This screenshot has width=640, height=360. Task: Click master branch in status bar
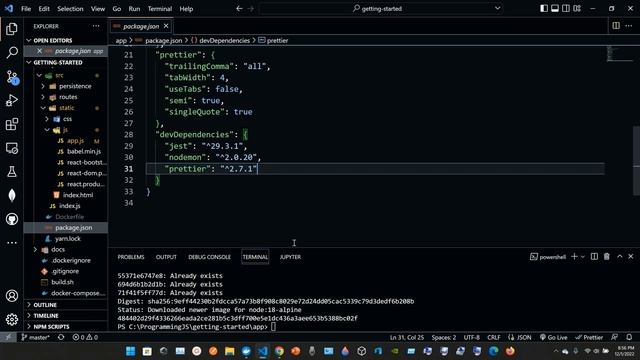(x=35, y=337)
